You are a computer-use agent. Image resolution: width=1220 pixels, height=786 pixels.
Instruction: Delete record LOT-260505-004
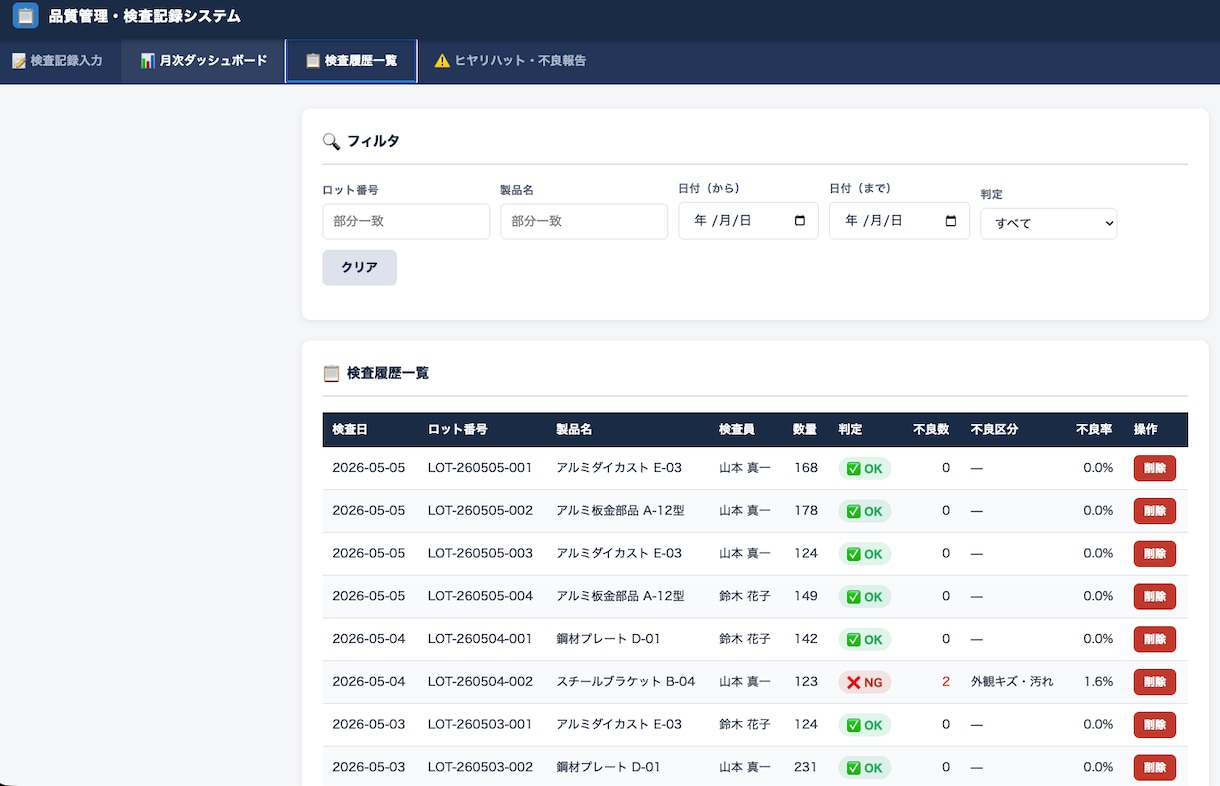pyautogui.click(x=1154, y=597)
